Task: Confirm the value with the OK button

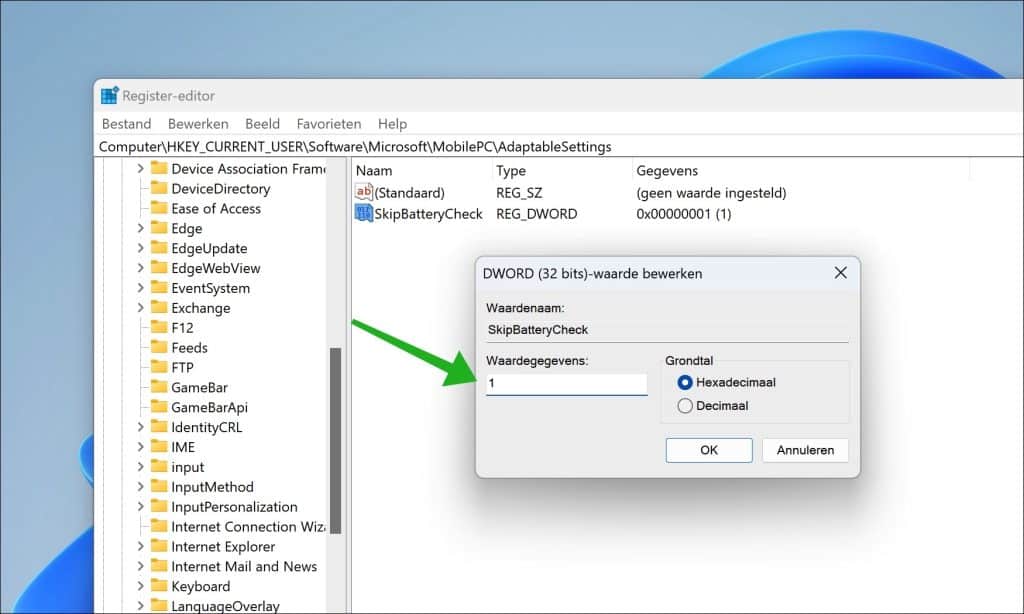Action: tap(709, 450)
